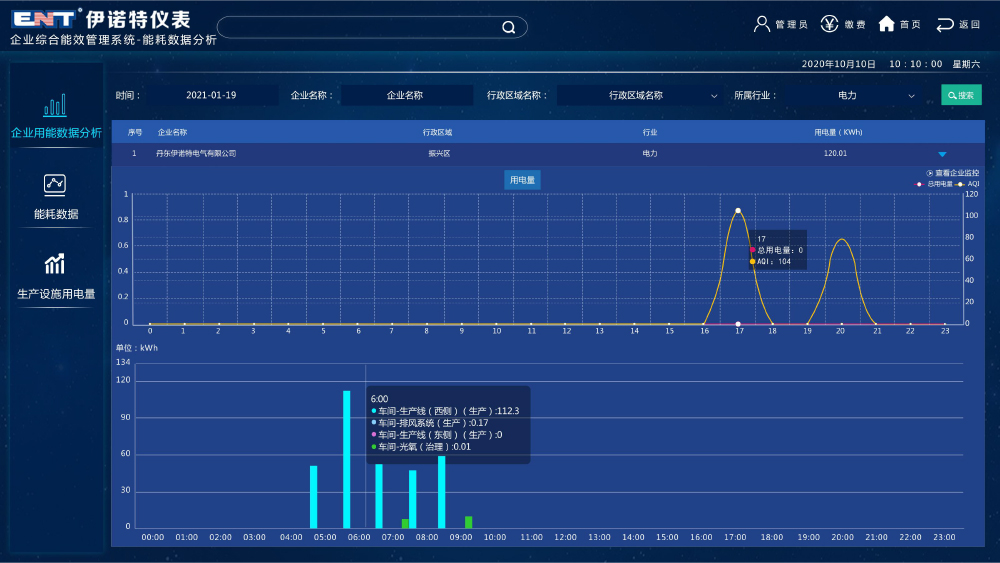Toggle 总用电量 series in chart legend
1000x563 pixels.
point(934,184)
